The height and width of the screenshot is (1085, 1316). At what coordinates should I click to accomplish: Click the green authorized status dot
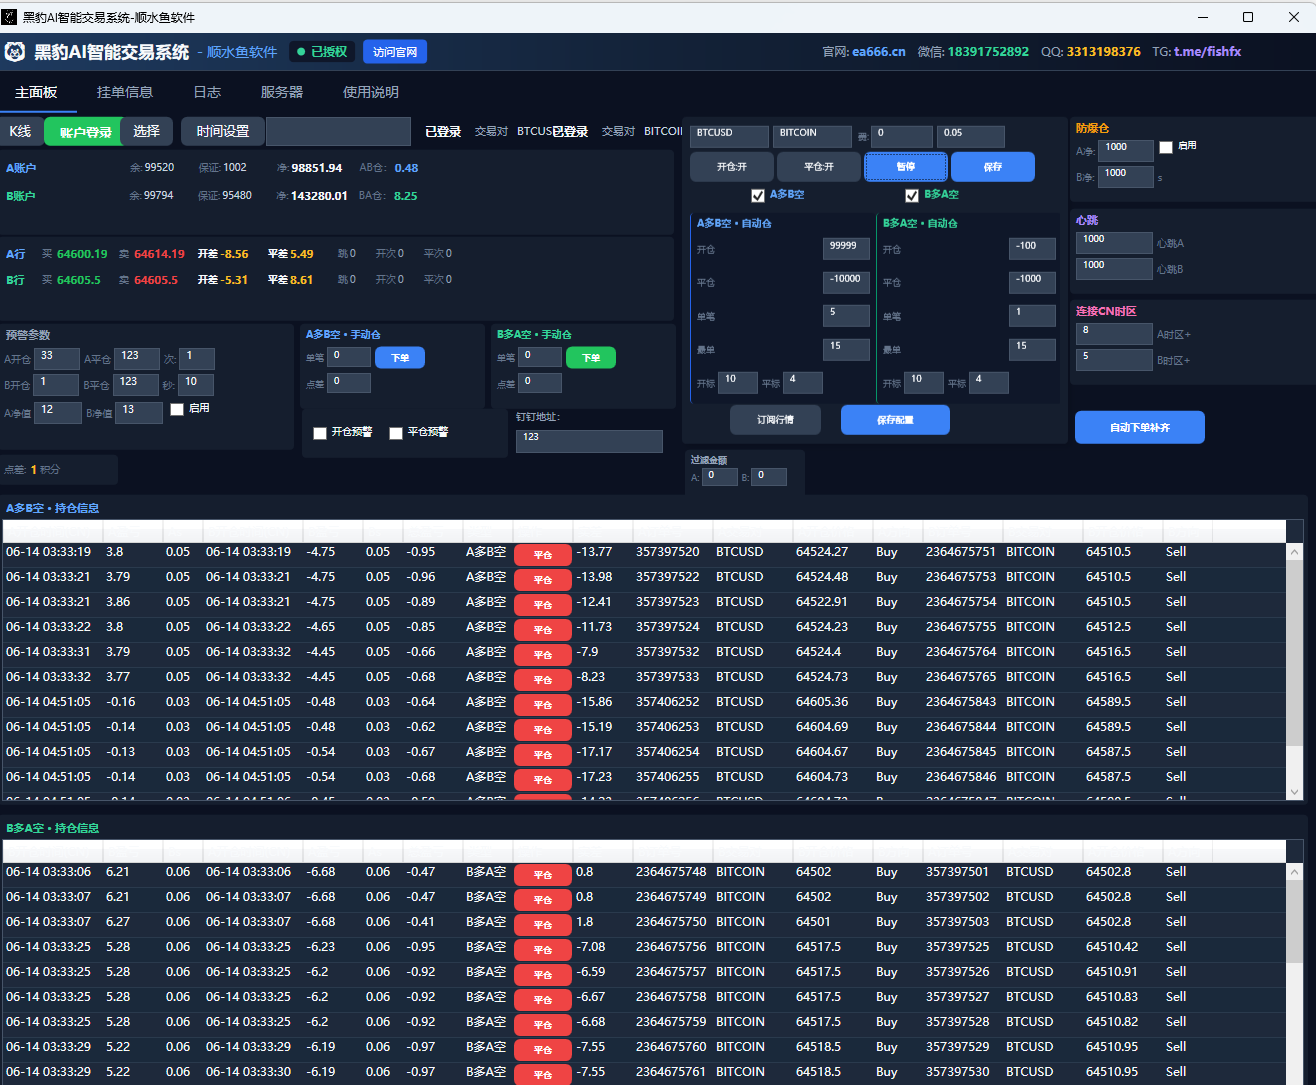(x=301, y=52)
